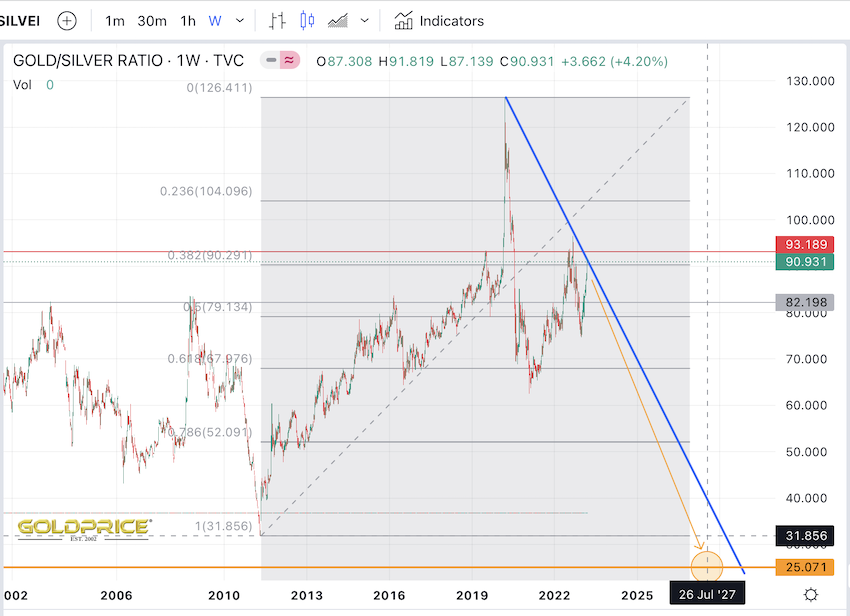850x616 pixels.
Task: Select the candlestick chart style icon
Action: (x=307, y=20)
